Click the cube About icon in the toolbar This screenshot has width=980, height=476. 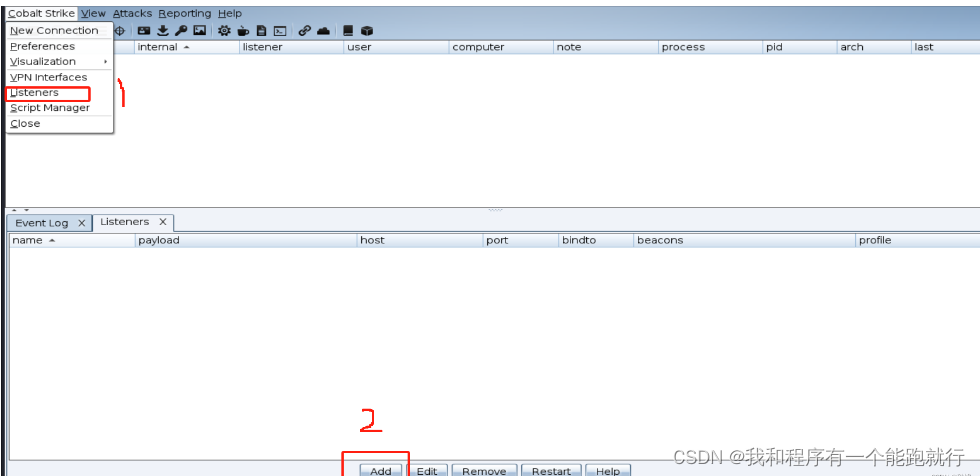point(367,30)
